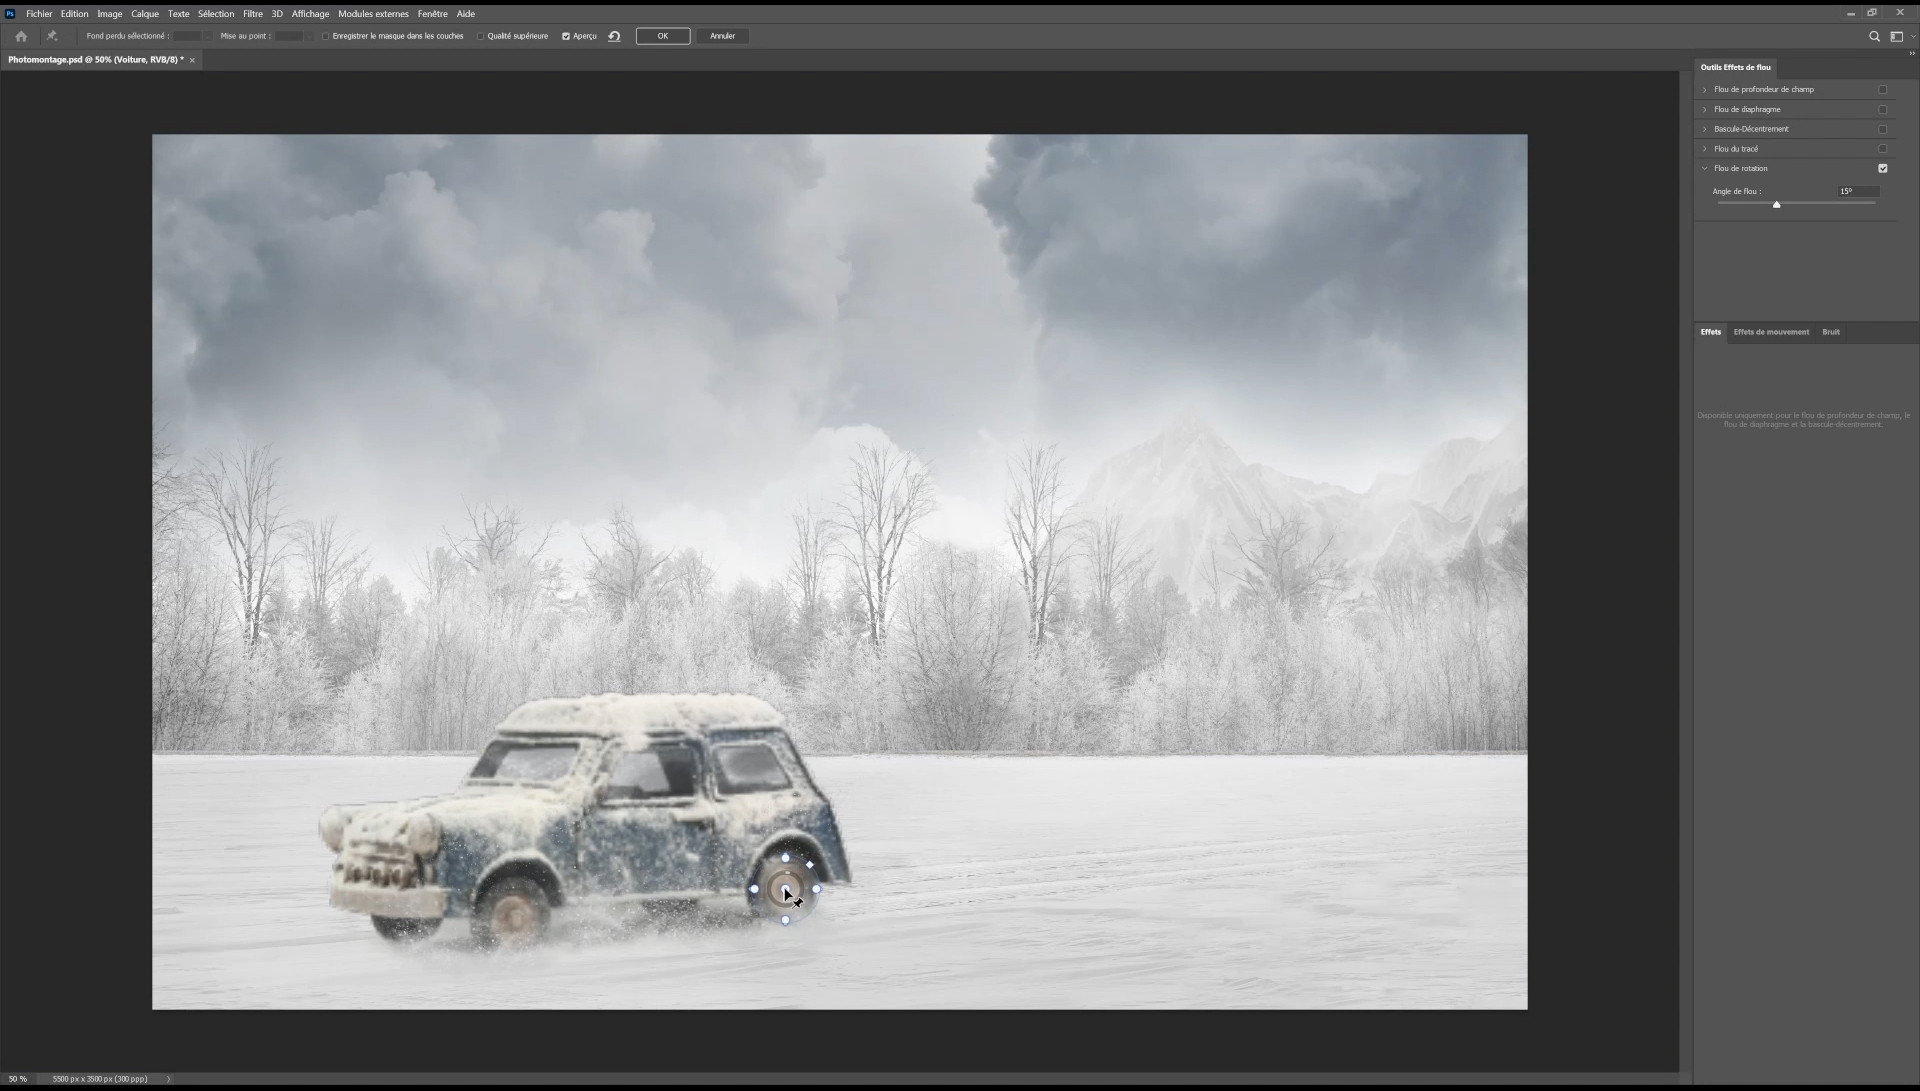Open Mise au point value dropdown

pyautogui.click(x=309, y=36)
